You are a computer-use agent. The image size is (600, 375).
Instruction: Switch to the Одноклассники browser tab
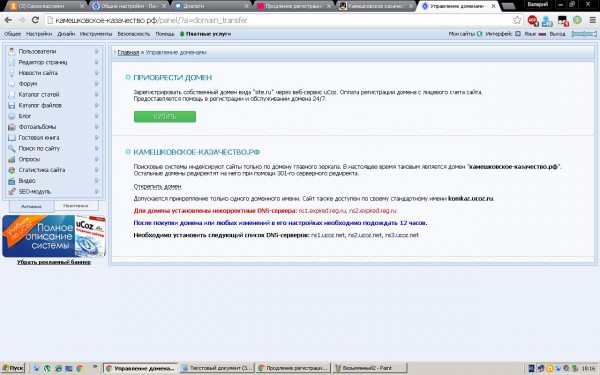pos(47,6)
